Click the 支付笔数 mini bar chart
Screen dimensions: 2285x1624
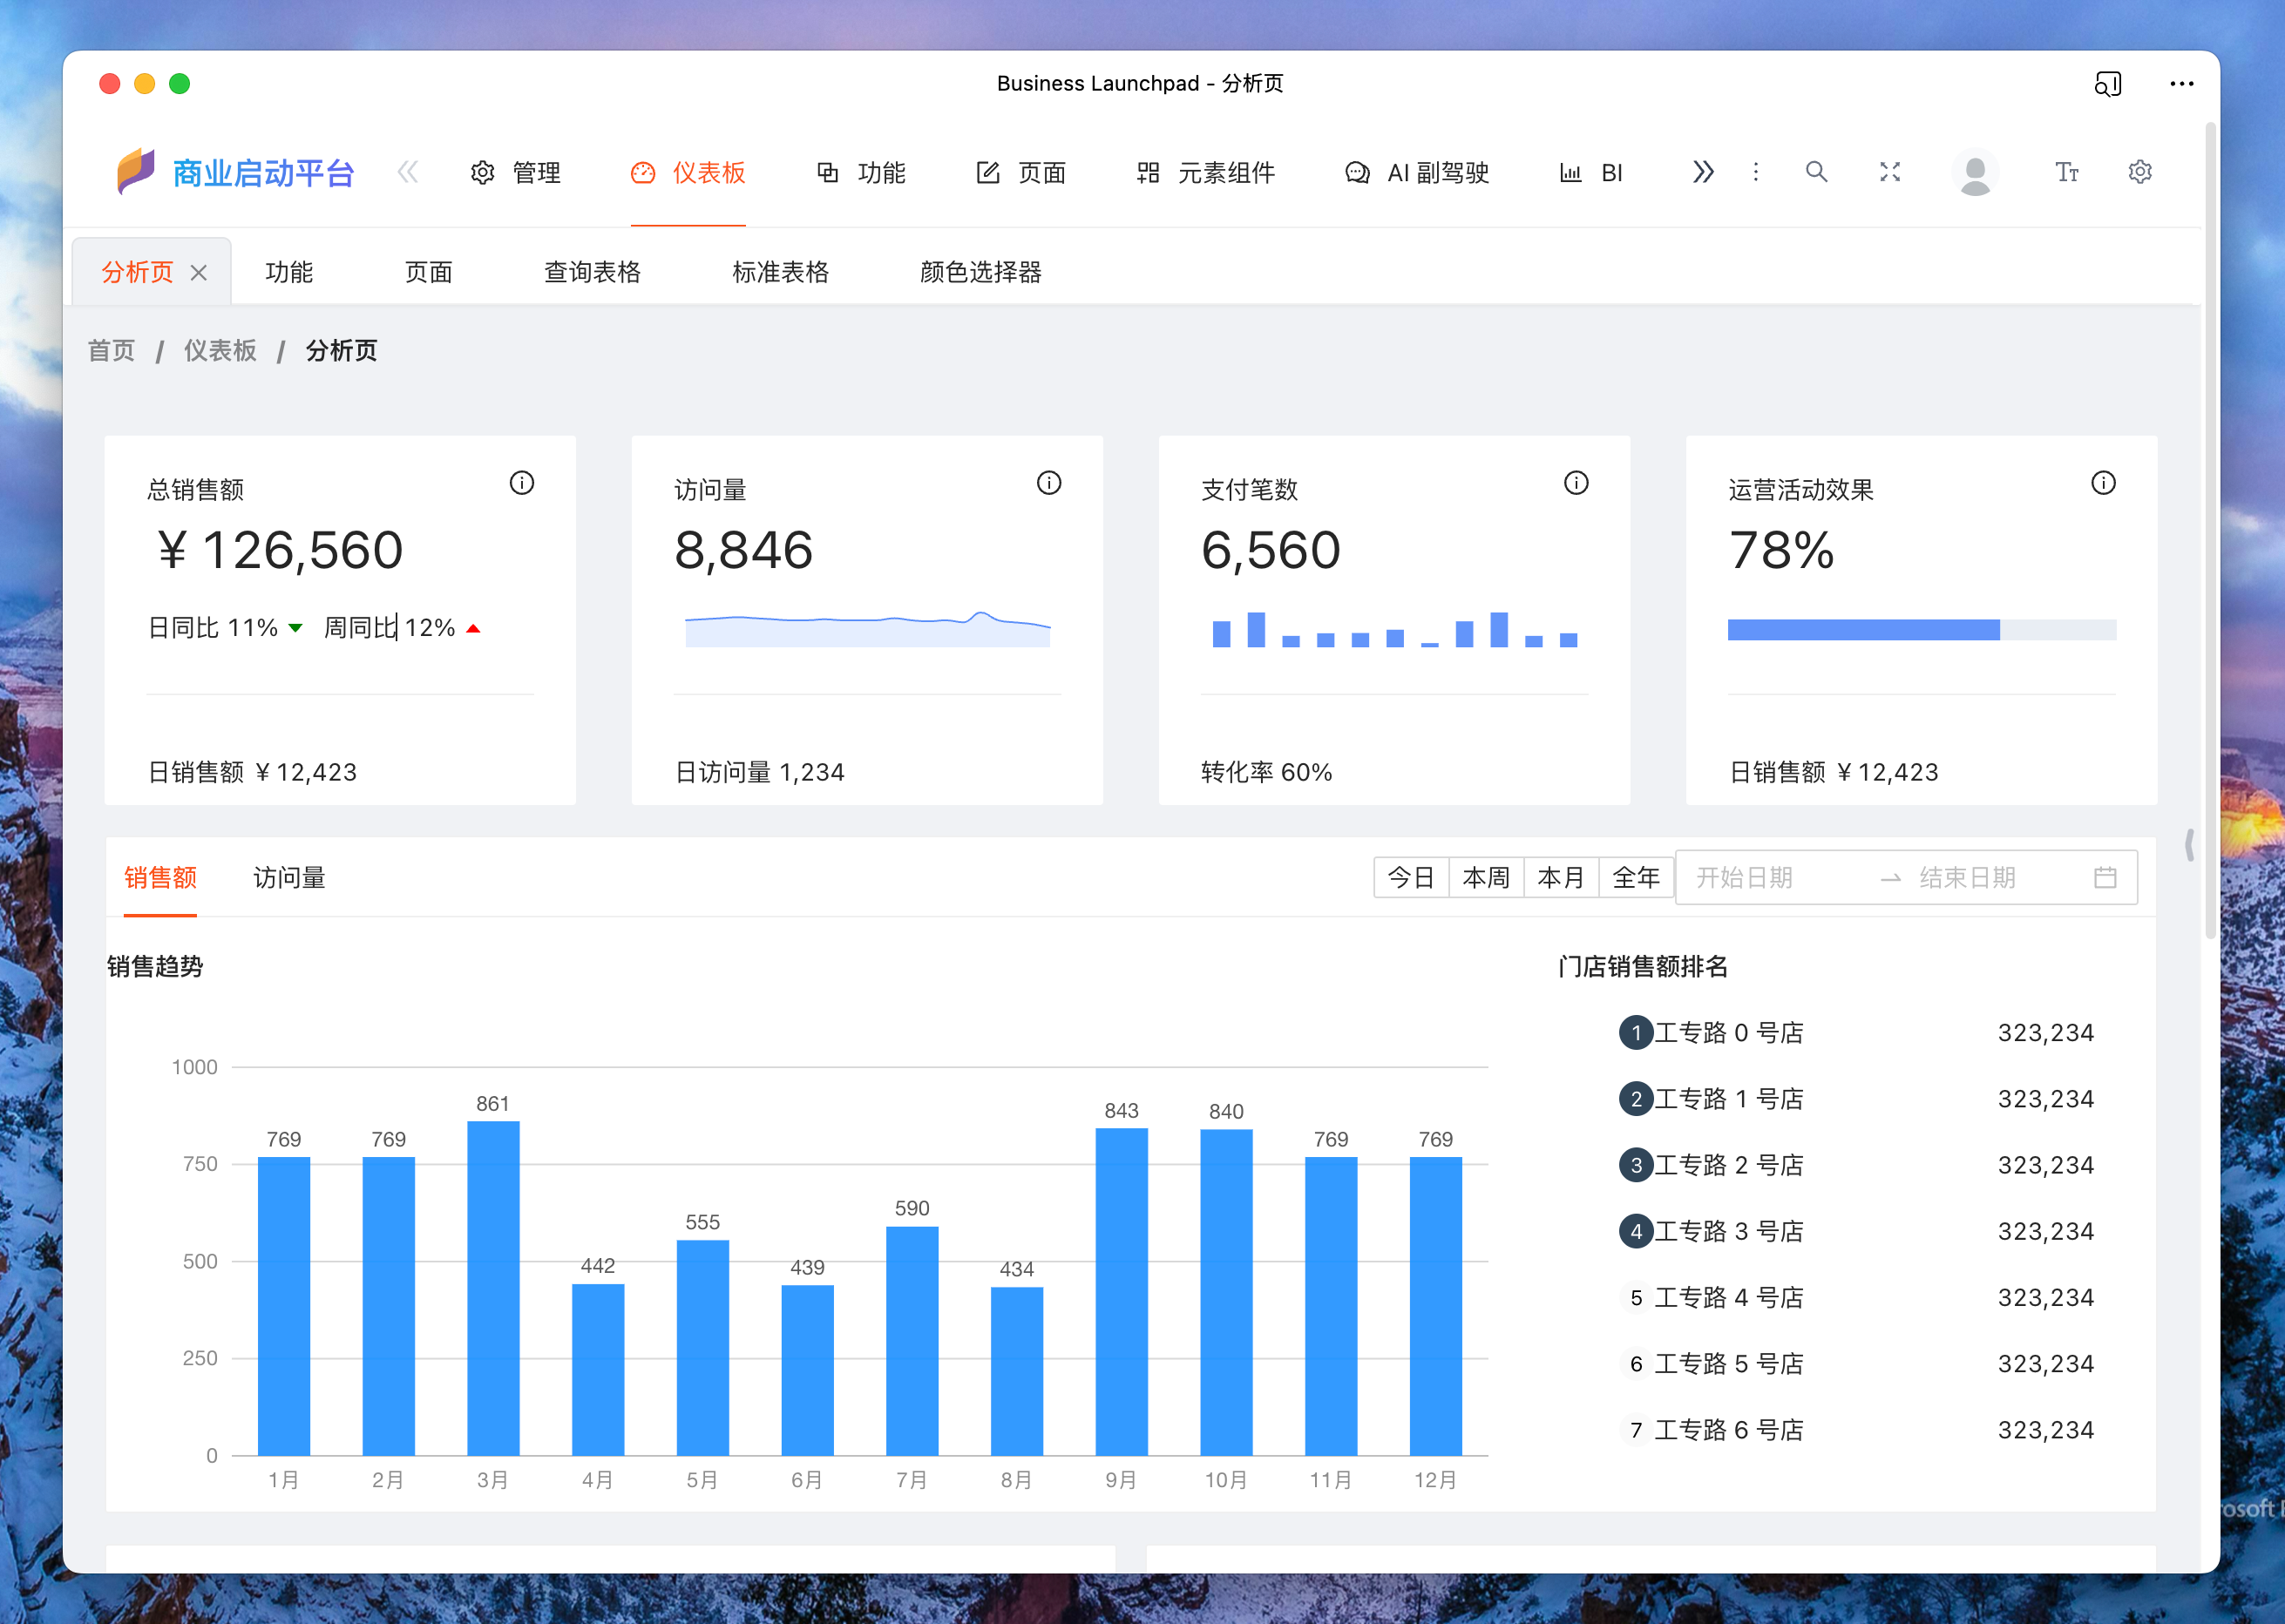point(1394,630)
